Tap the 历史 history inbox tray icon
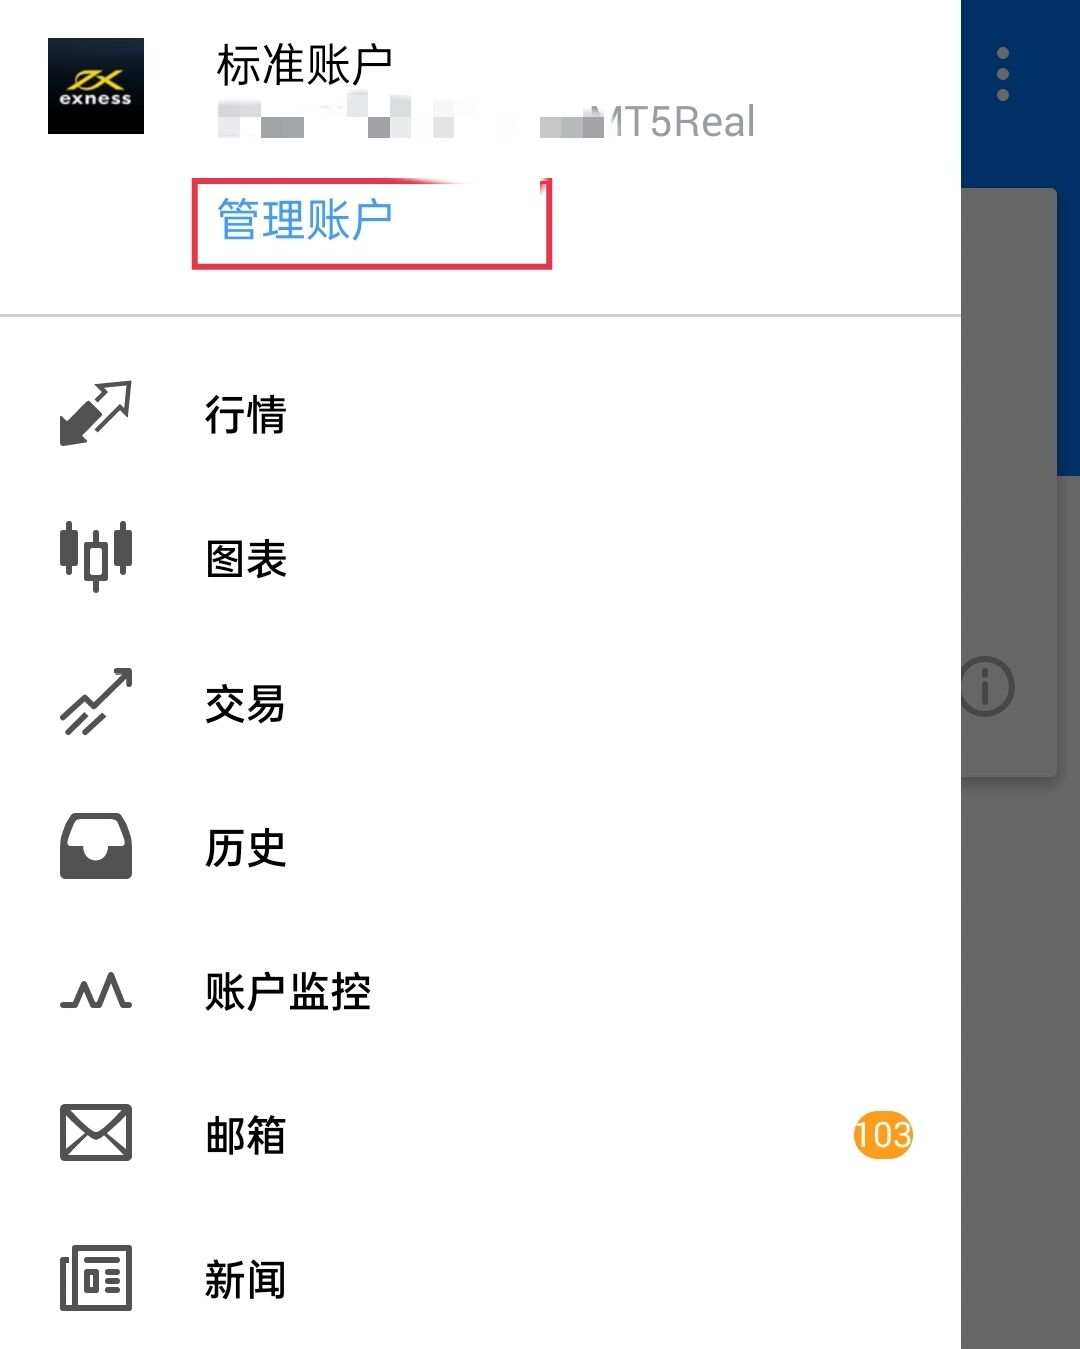This screenshot has height=1349, width=1080. [x=96, y=846]
